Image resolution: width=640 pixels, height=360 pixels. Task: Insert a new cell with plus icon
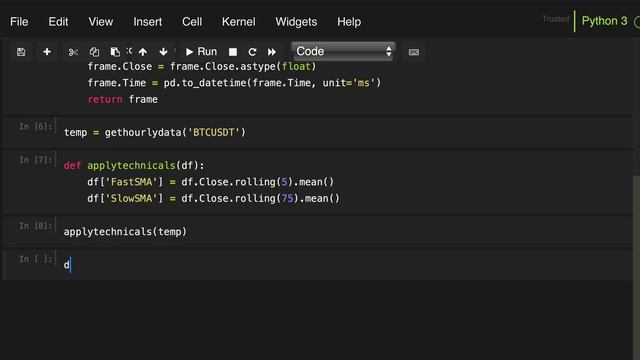pyautogui.click(x=47, y=52)
